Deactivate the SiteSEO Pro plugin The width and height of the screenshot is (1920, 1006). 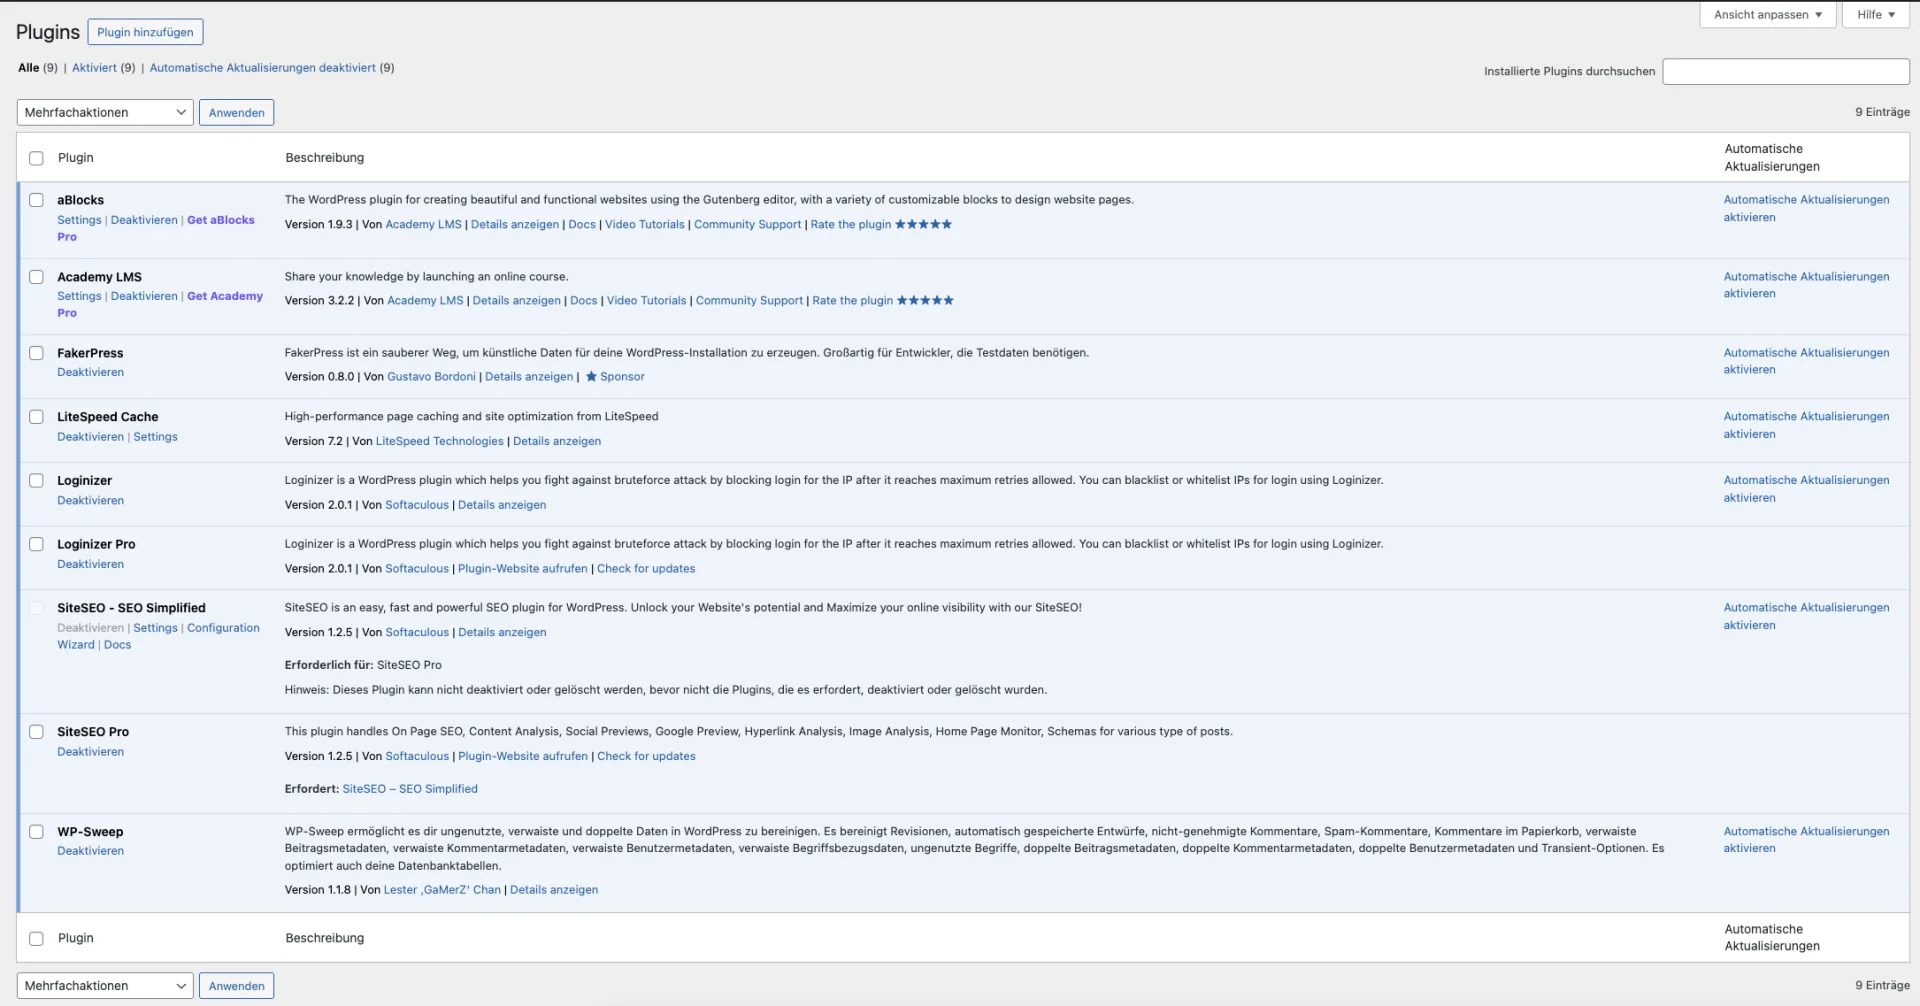tap(90, 752)
